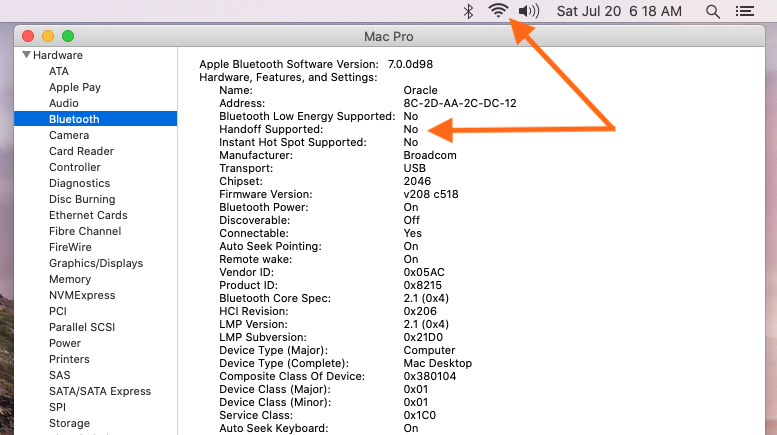The width and height of the screenshot is (777, 435).
Task: Select Card Reader in the sidebar
Action: 81,151
